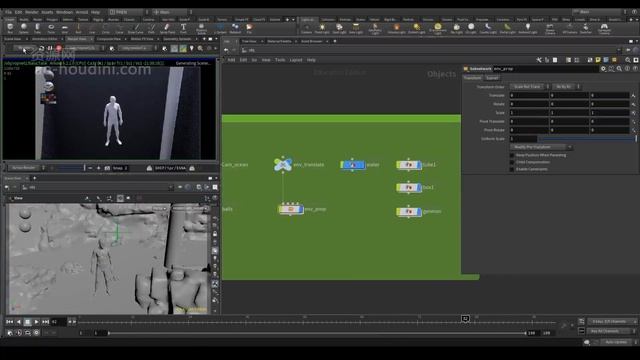The width and height of the screenshot is (640, 360).
Task: Click the env_prop subnetwork node
Action: click(291, 209)
